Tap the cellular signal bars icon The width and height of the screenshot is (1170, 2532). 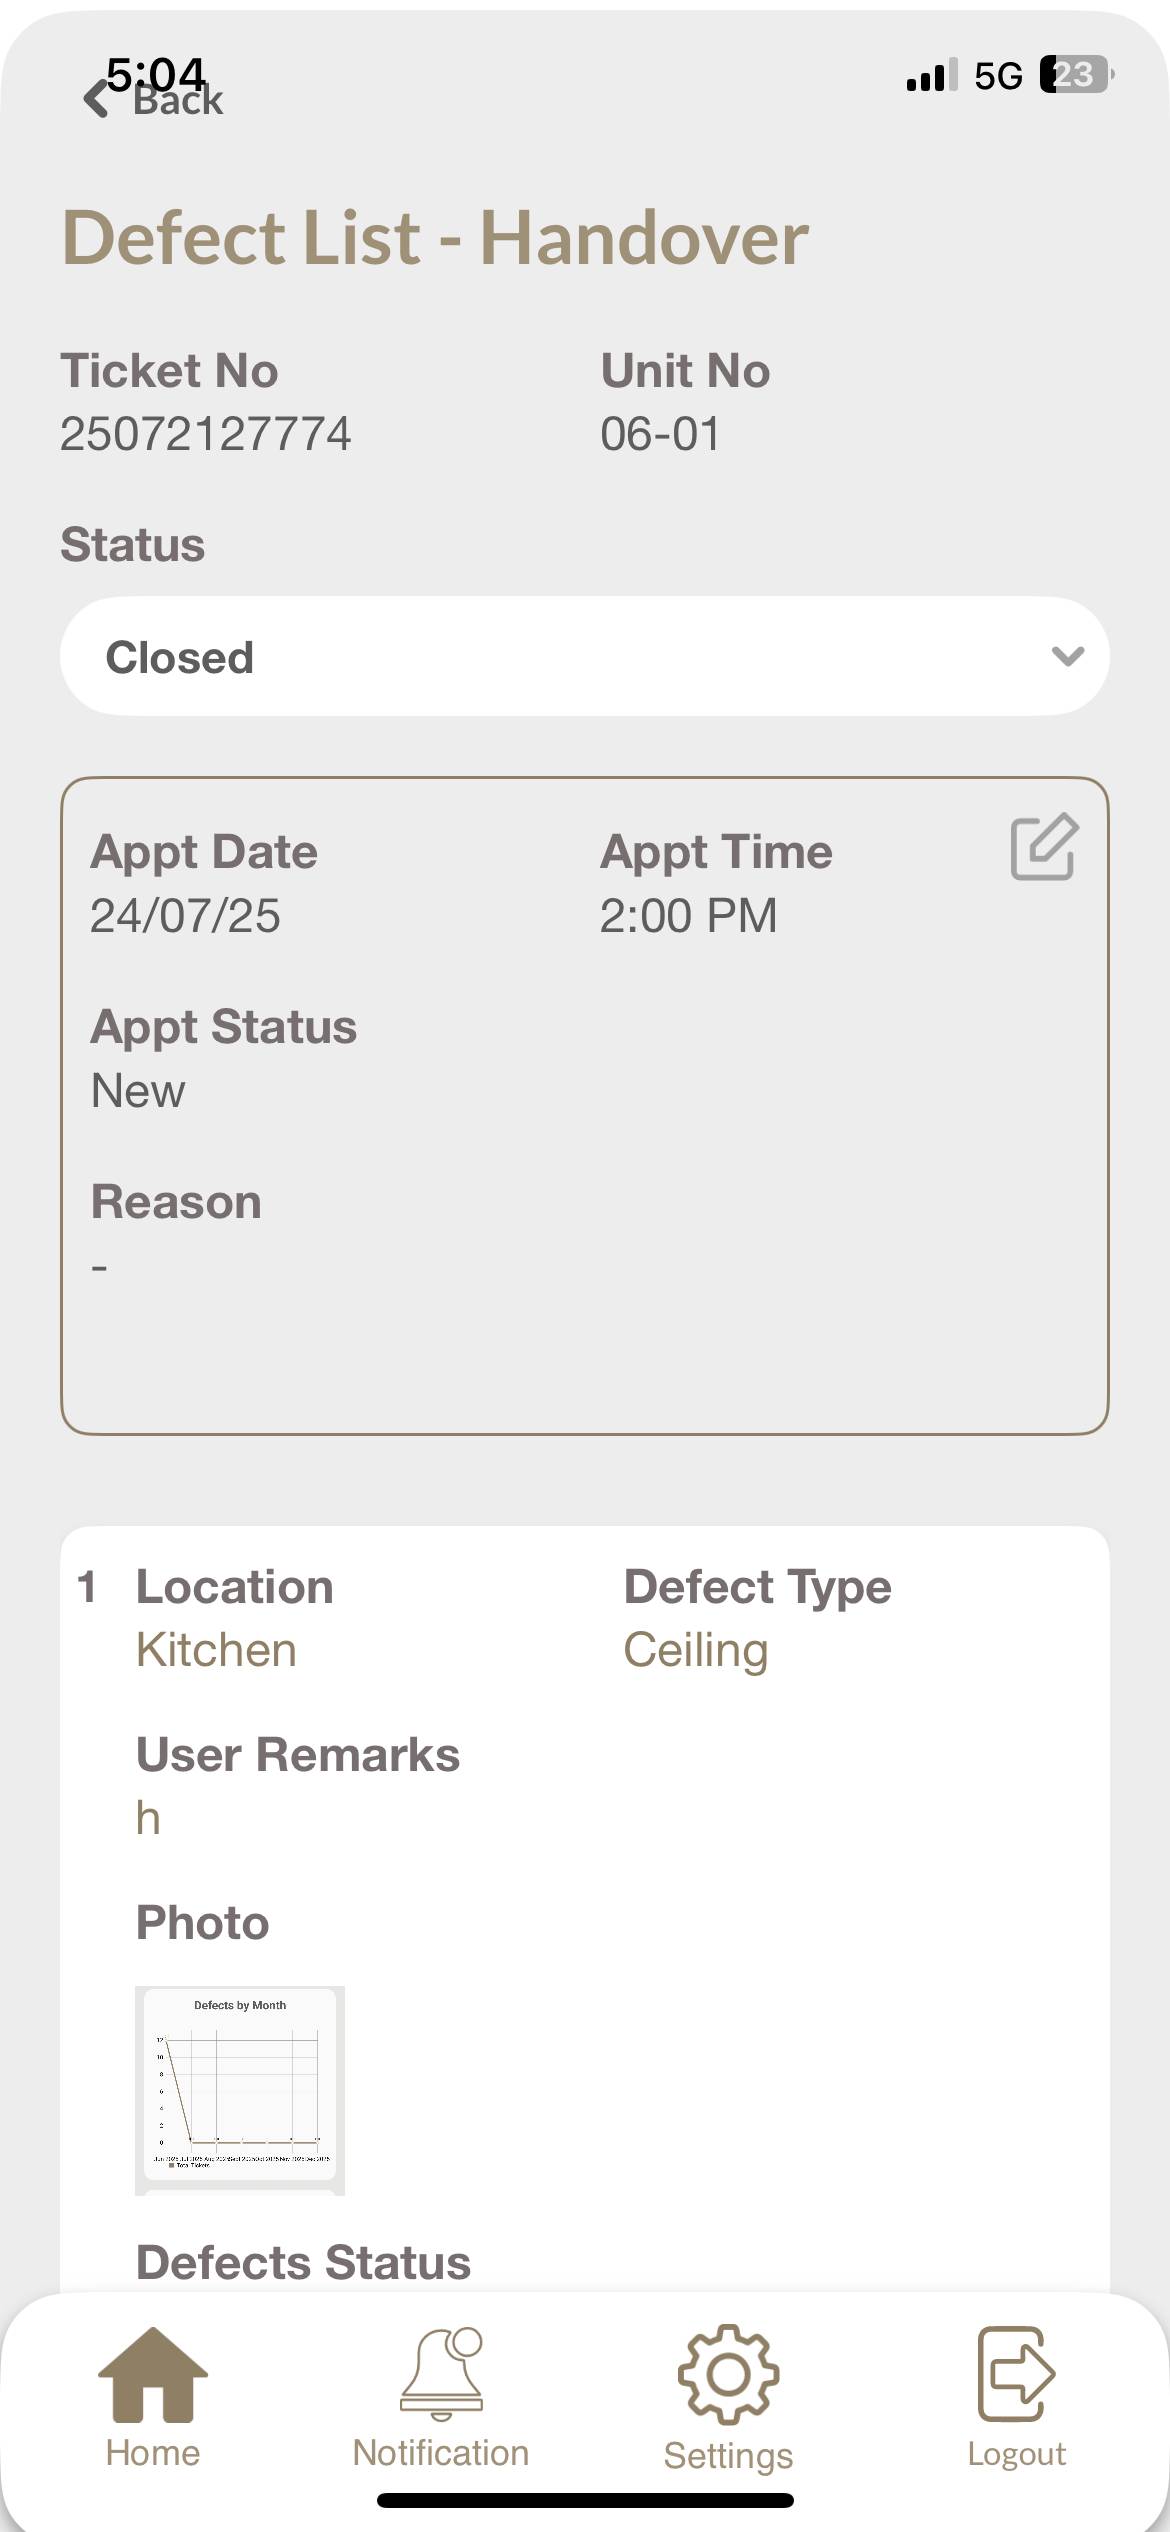pyautogui.click(x=931, y=75)
